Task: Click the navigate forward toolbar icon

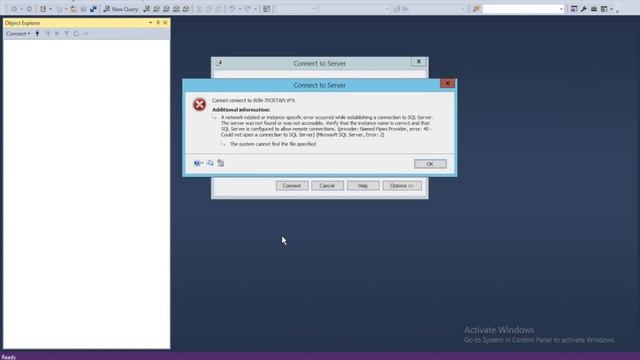Action: coord(29,9)
